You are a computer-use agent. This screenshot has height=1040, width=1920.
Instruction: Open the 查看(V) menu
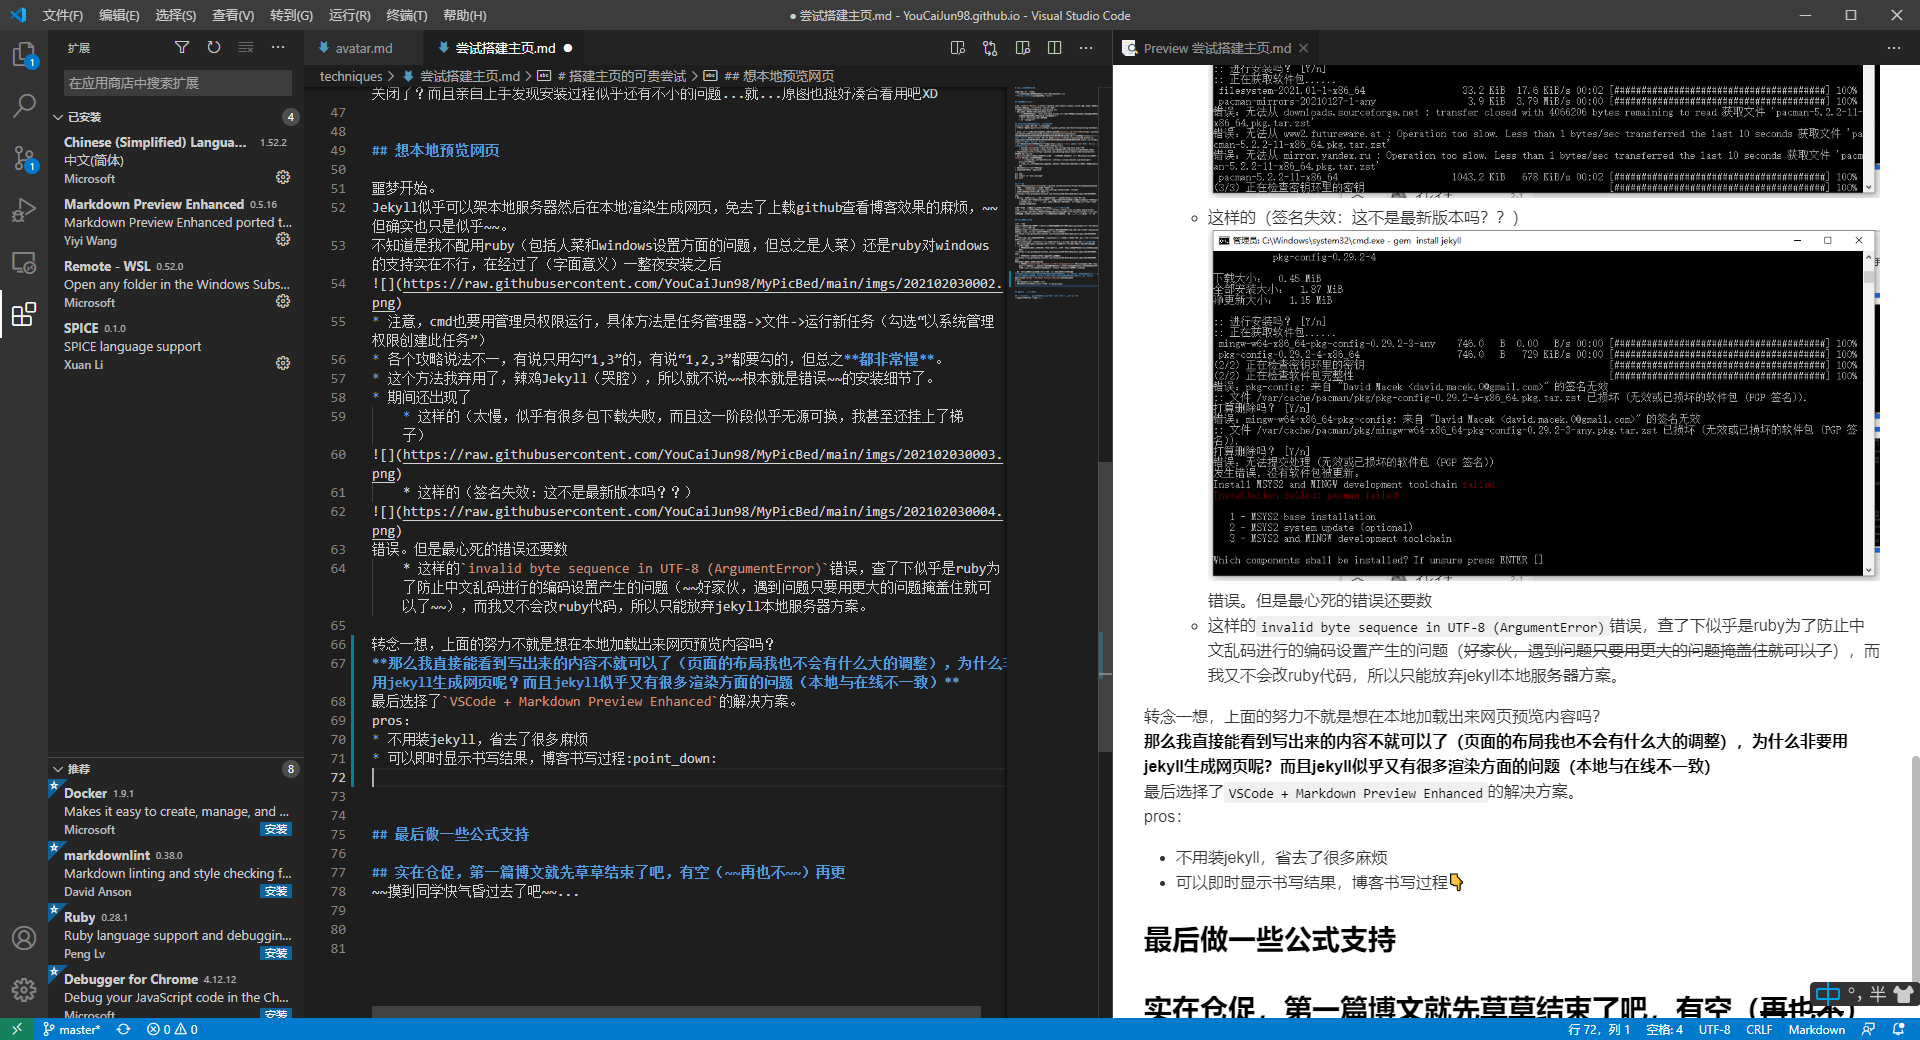tap(232, 15)
